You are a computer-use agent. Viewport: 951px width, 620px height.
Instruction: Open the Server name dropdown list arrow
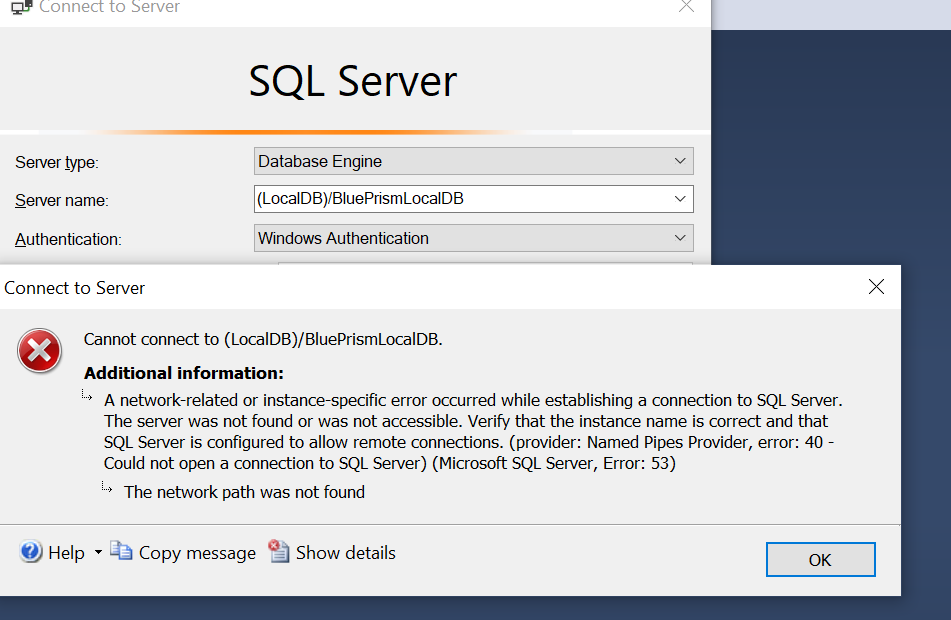680,199
